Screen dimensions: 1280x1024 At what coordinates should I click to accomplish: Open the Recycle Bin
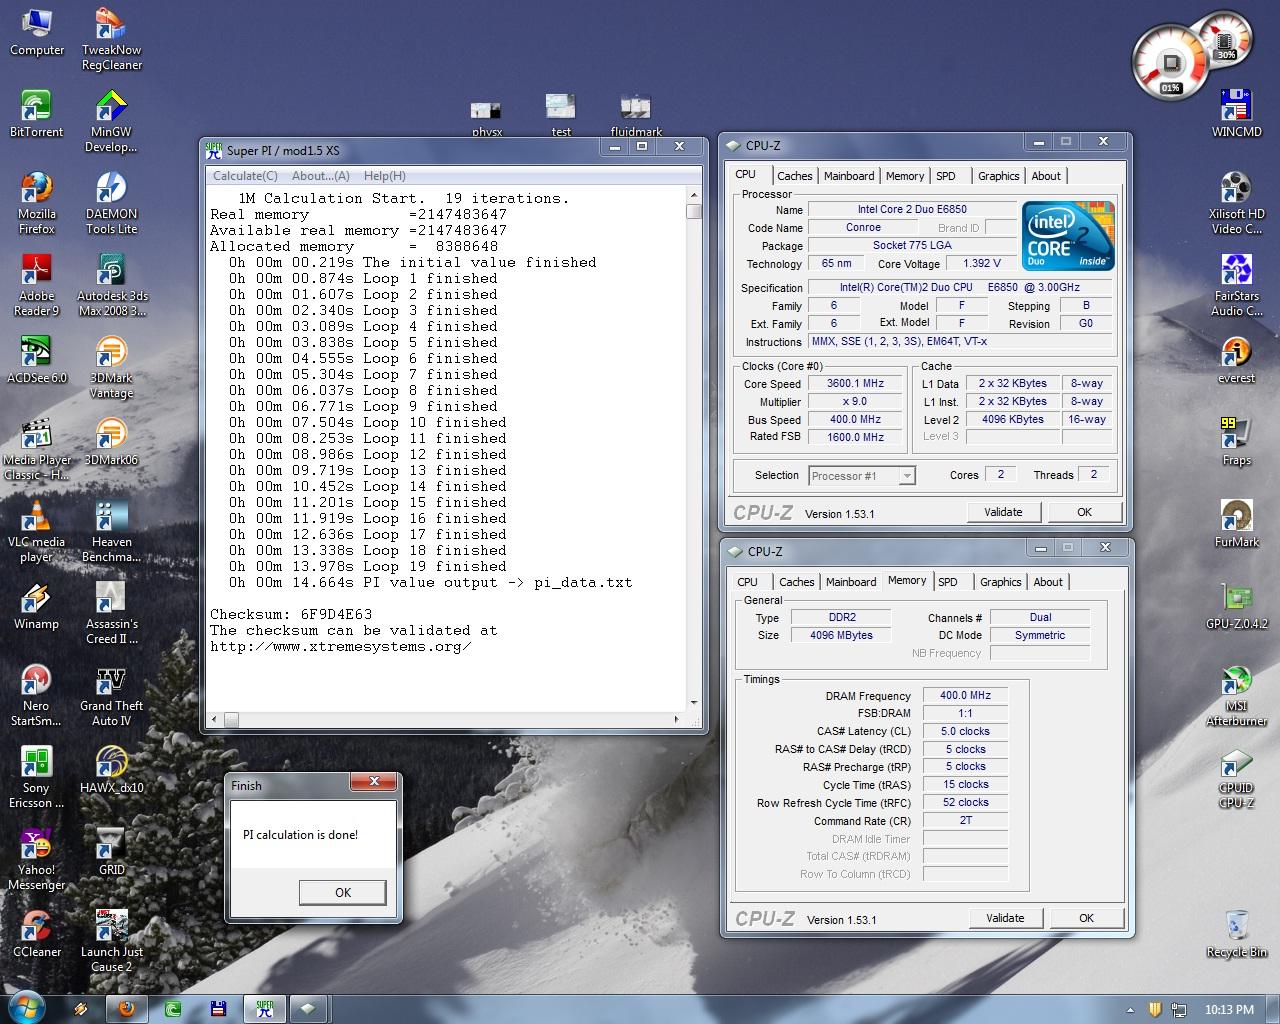(x=1237, y=934)
